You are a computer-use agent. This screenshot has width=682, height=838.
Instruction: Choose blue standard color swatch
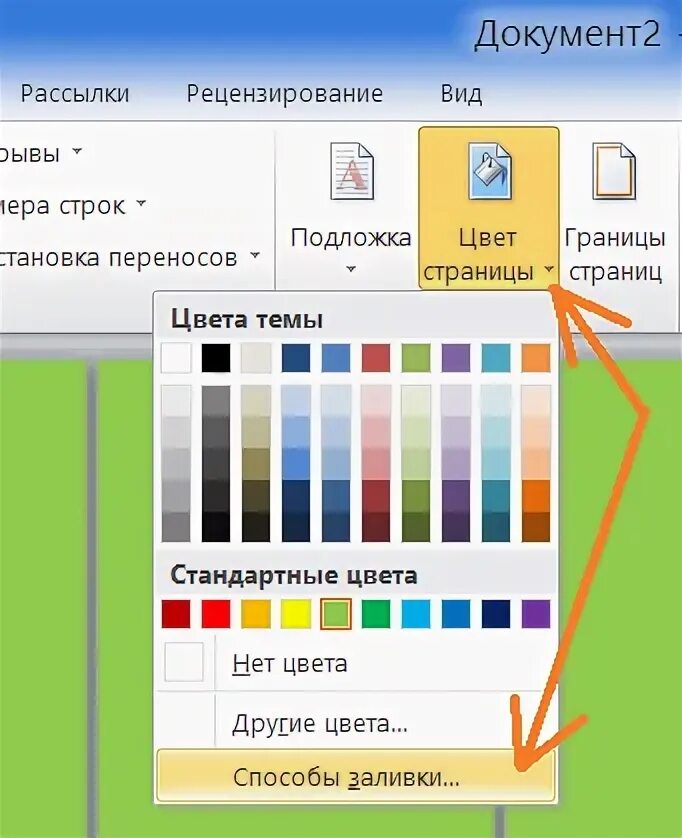pos(456,614)
